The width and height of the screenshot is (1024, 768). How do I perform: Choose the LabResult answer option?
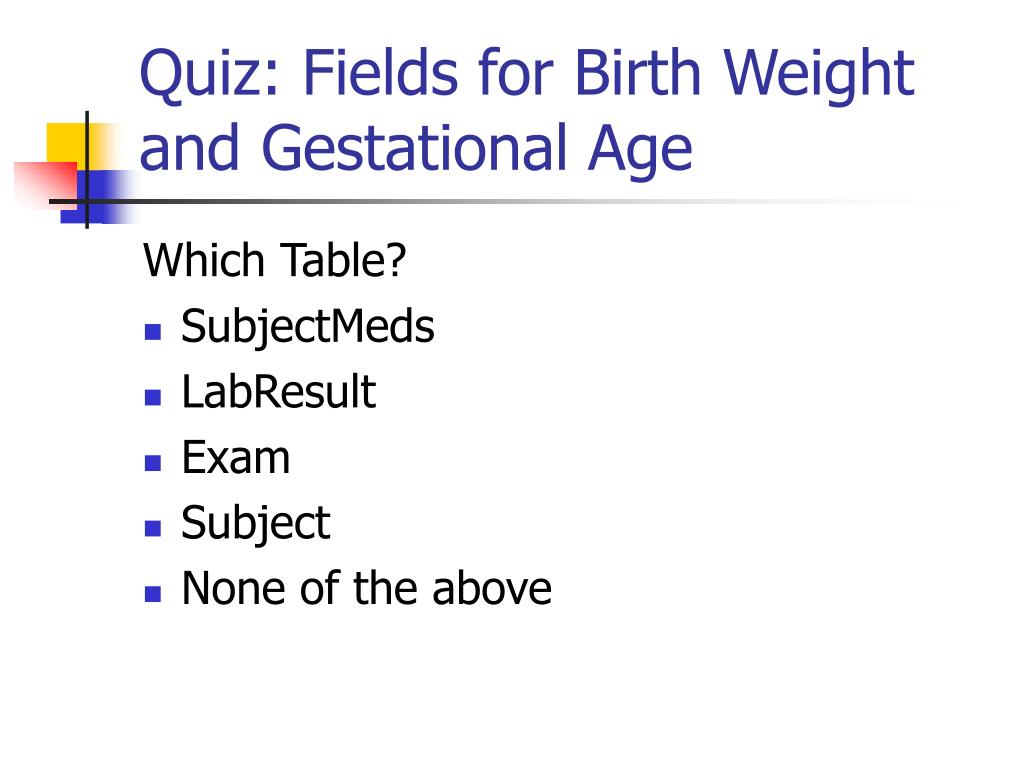279,392
